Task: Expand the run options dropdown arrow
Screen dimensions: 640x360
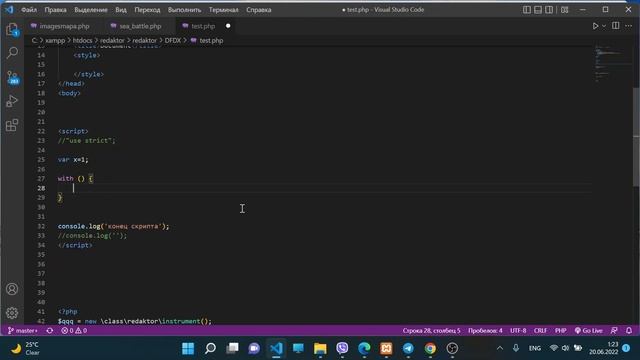Action: click(604, 26)
